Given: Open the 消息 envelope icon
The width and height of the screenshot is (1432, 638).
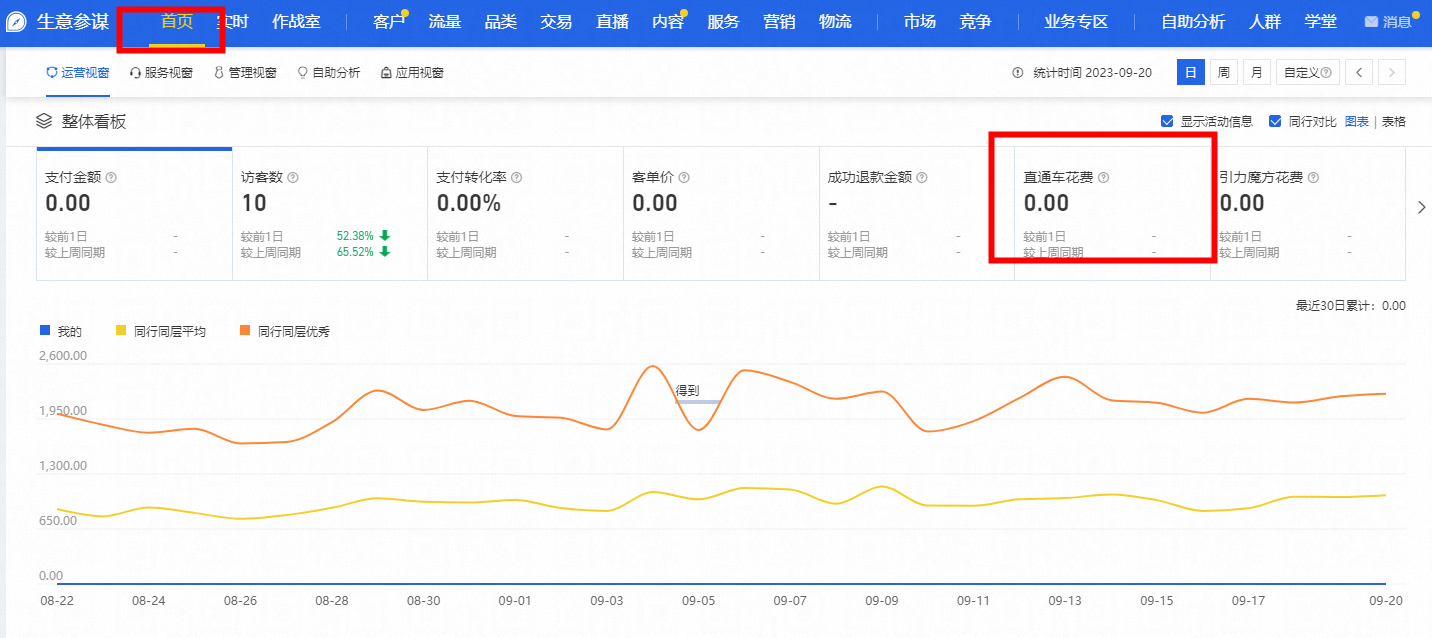Looking at the screenshot, I should (x=1371, y=22).
